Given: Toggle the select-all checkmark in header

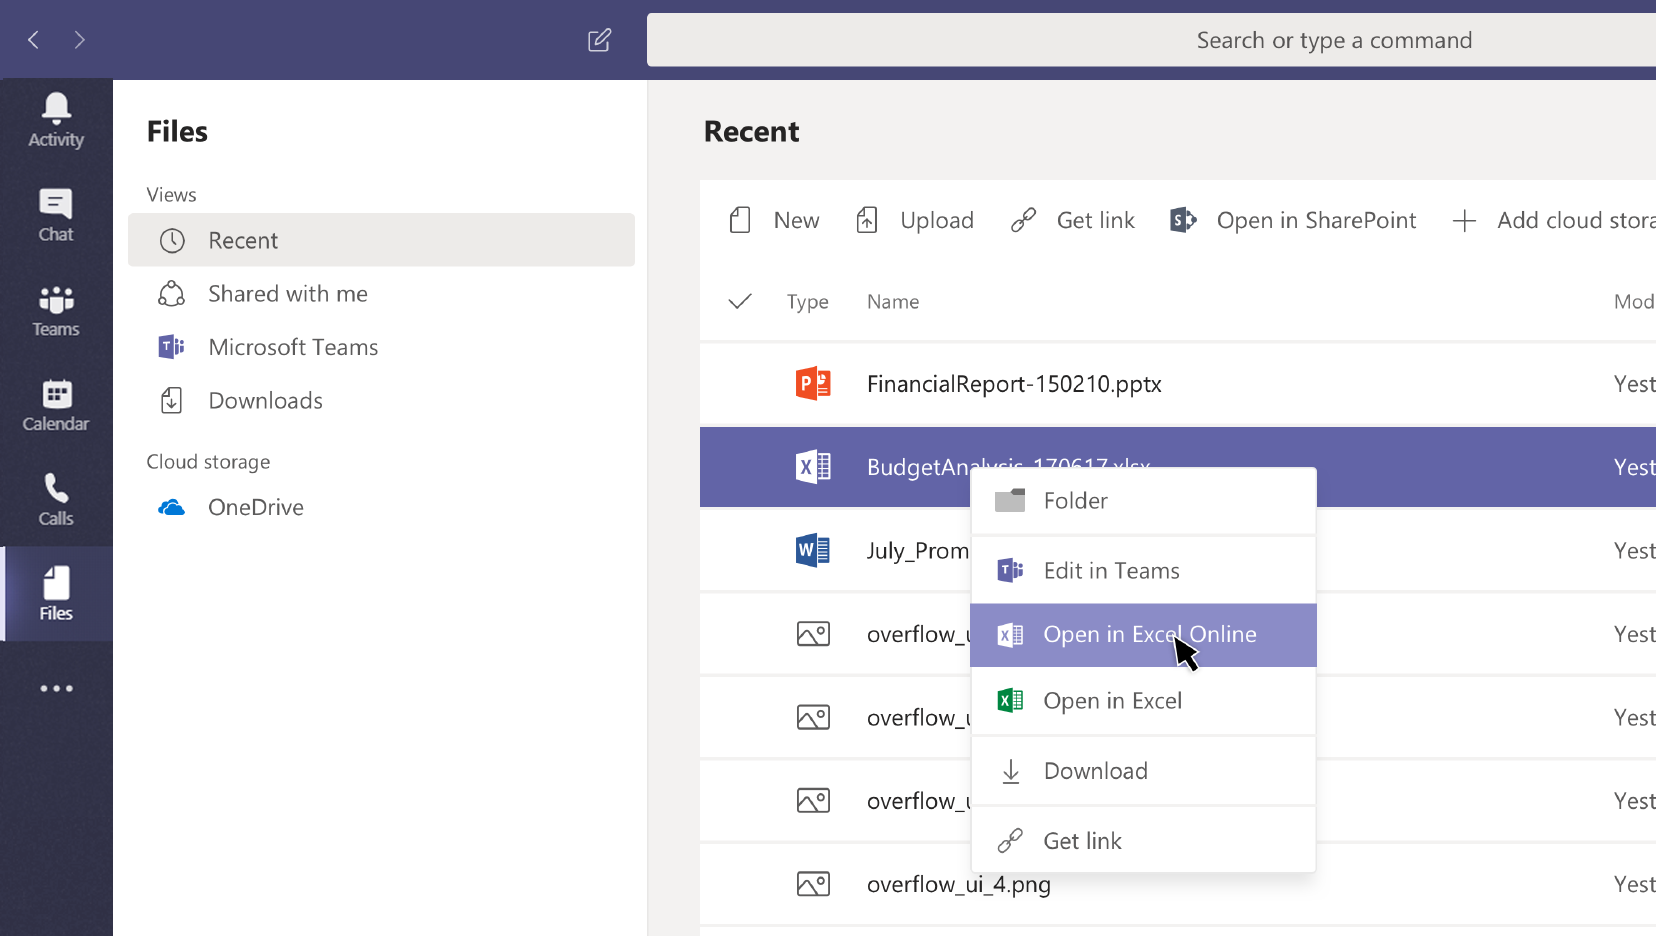Looking at the screenshot, I should (740, 301).
